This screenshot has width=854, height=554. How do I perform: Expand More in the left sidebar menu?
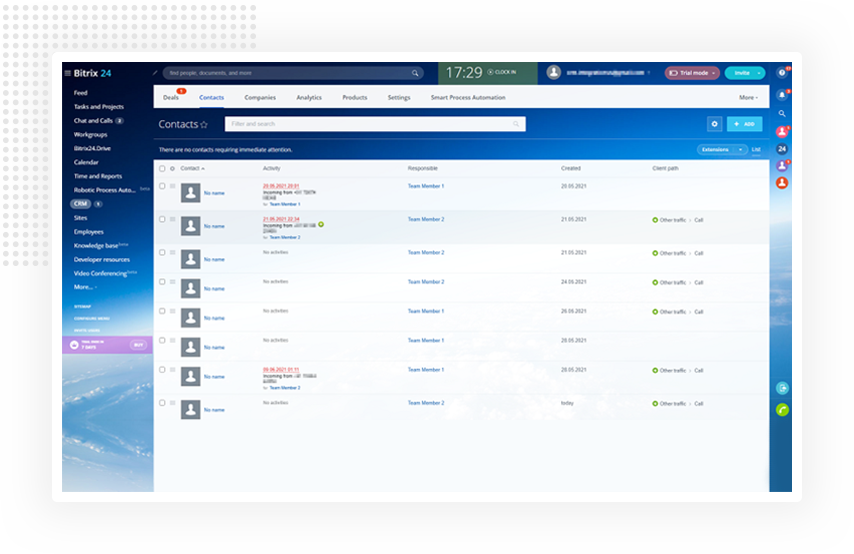[85, 287]
